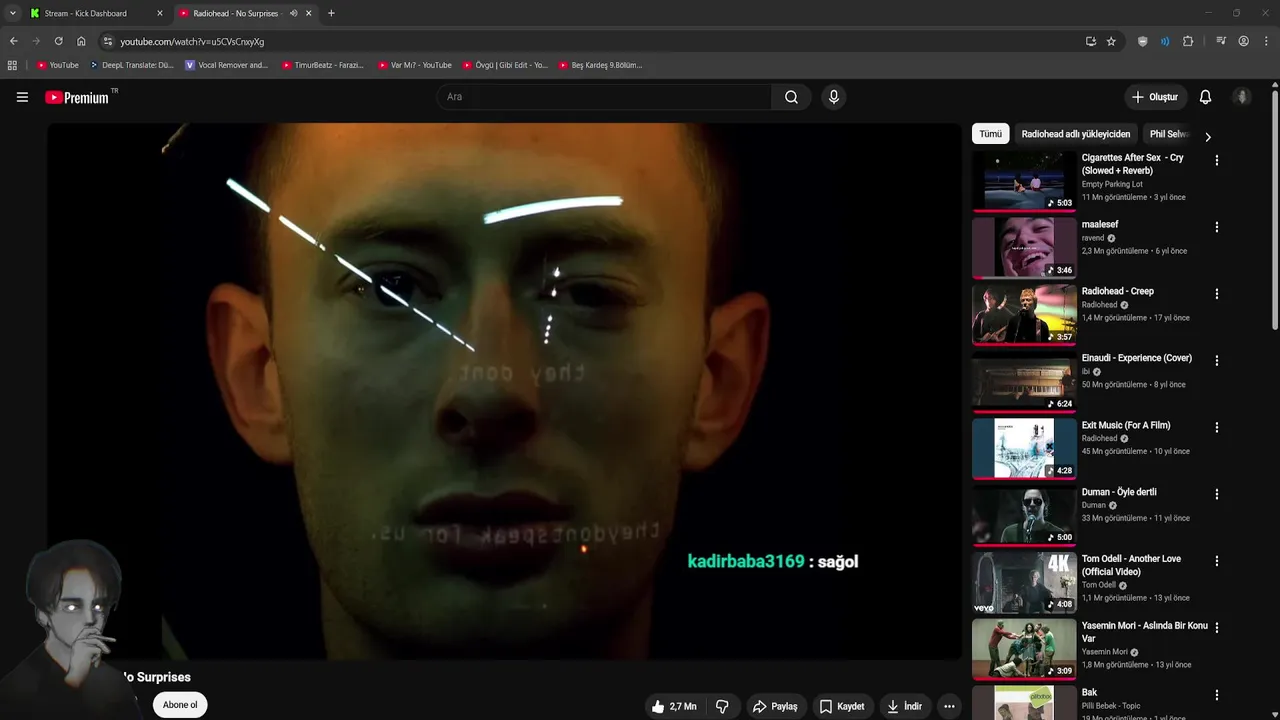
Task: Open the notifications bell
Action: (1205, 97)
